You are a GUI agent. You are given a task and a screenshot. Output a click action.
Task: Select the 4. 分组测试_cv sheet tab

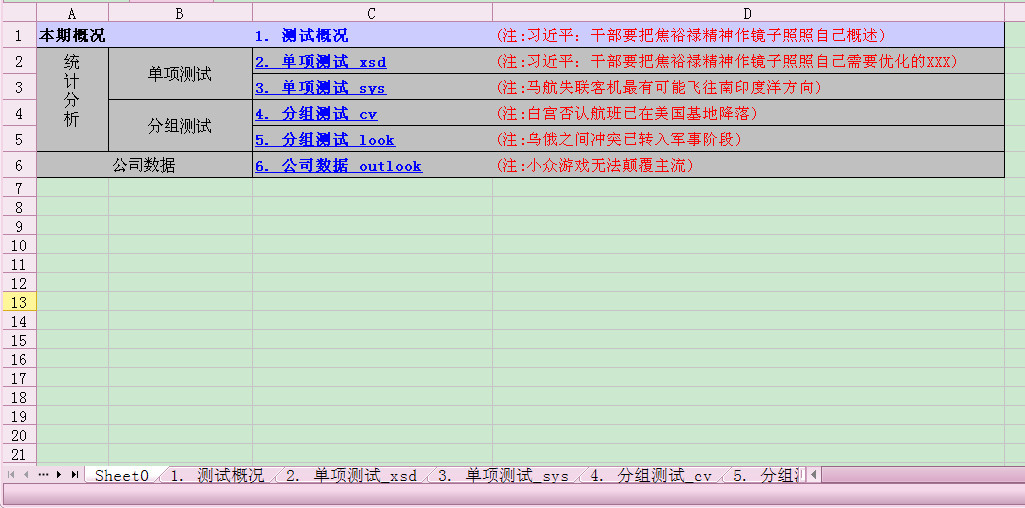point(650,475)
